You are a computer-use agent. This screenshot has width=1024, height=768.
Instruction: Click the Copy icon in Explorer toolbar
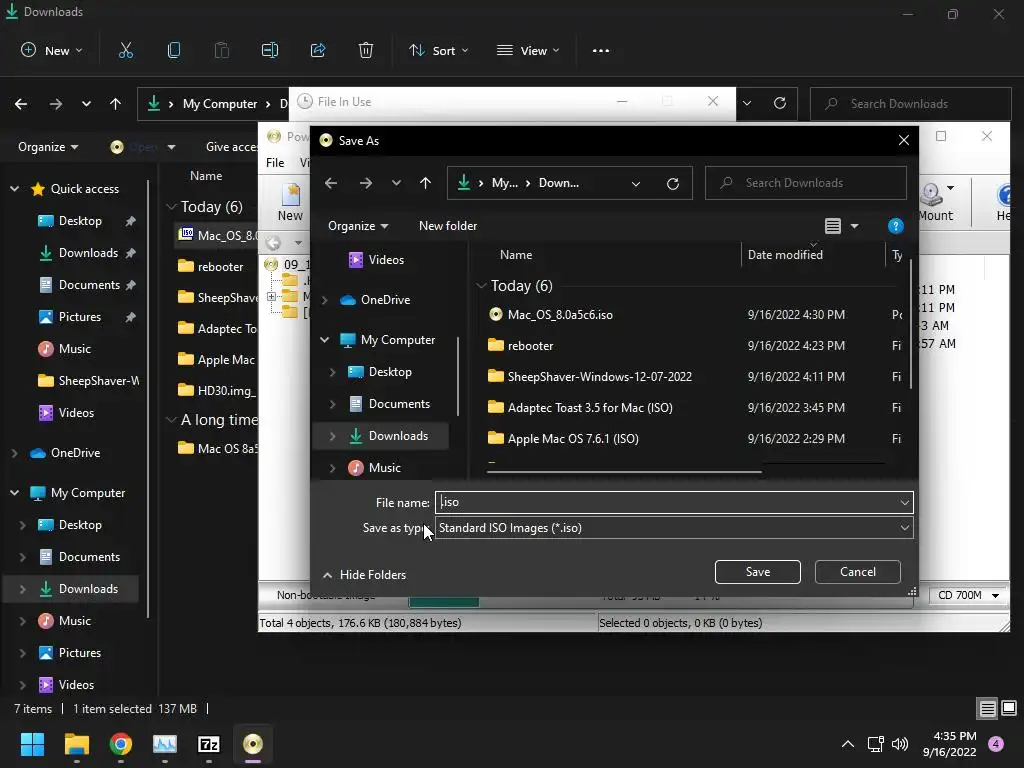(x=174, y=50)
